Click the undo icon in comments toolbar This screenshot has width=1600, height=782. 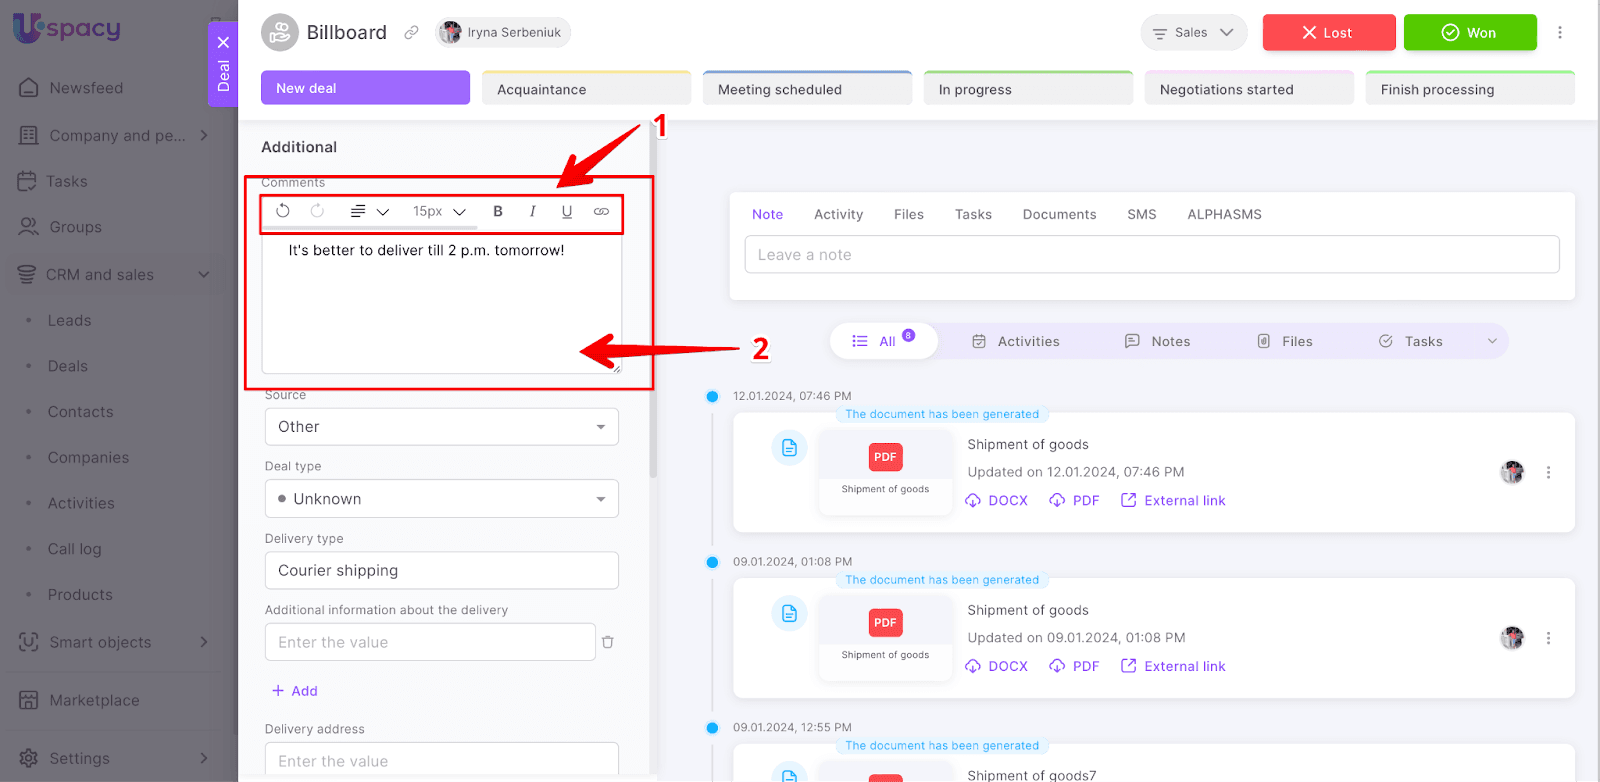pyautogui.click(x=283, y=211)
